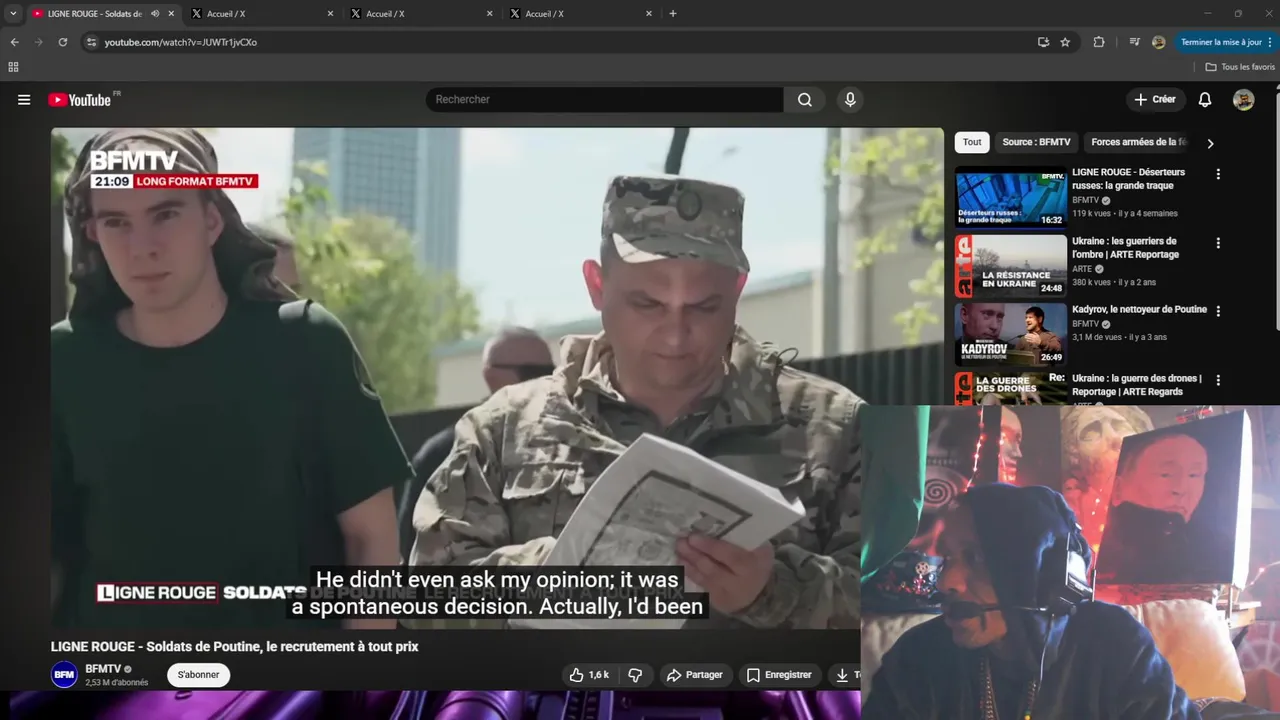Close the first Accueil / X tab
The image size is (1280, 720).
pyautogui.click(x=331, y=14)
